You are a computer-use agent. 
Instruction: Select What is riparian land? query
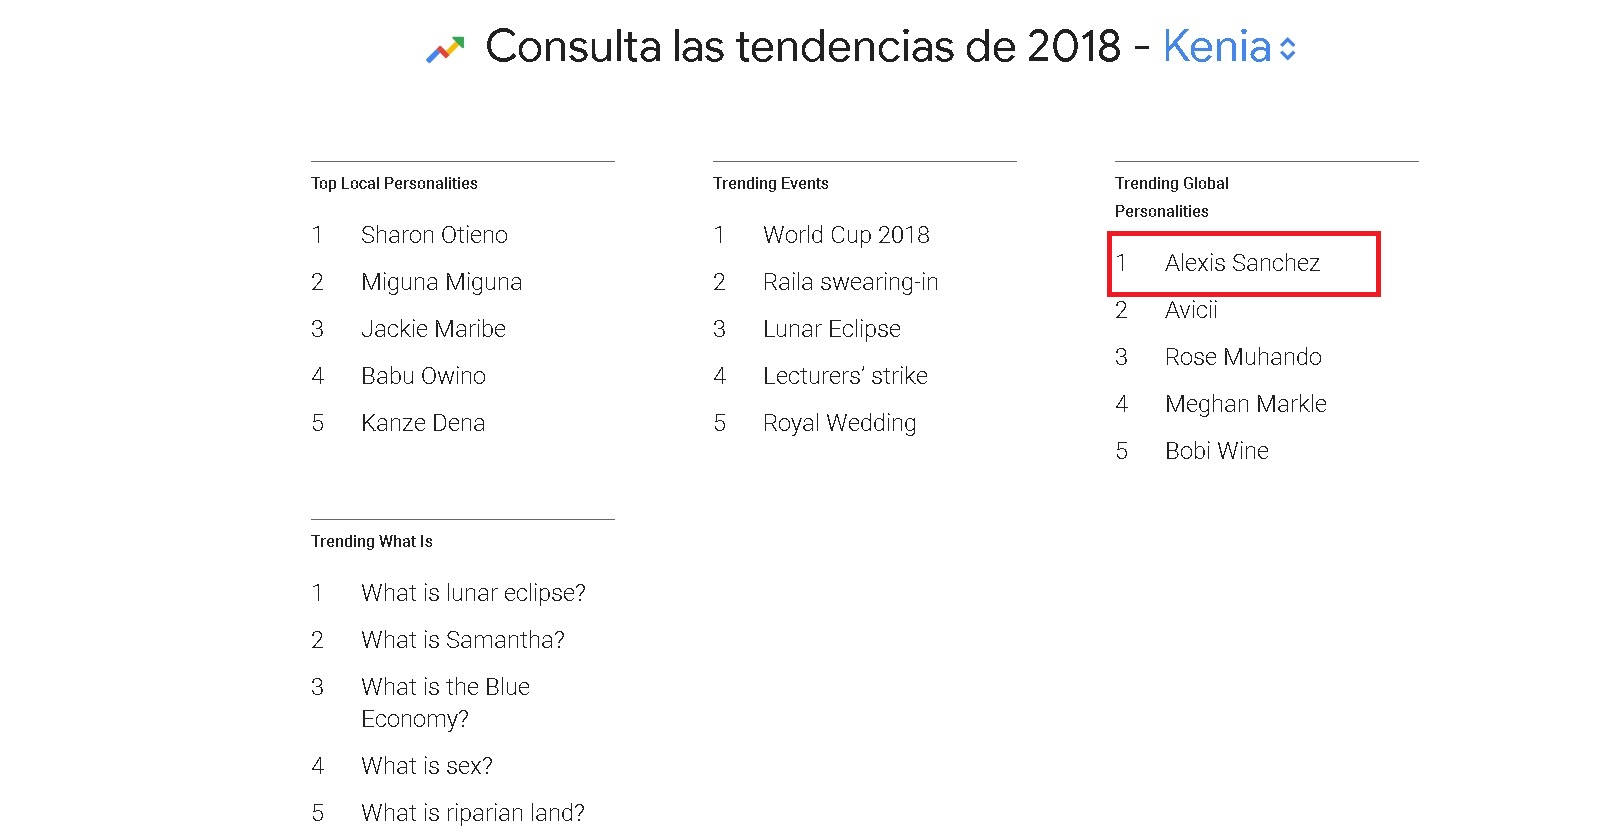tap(472, 813)
